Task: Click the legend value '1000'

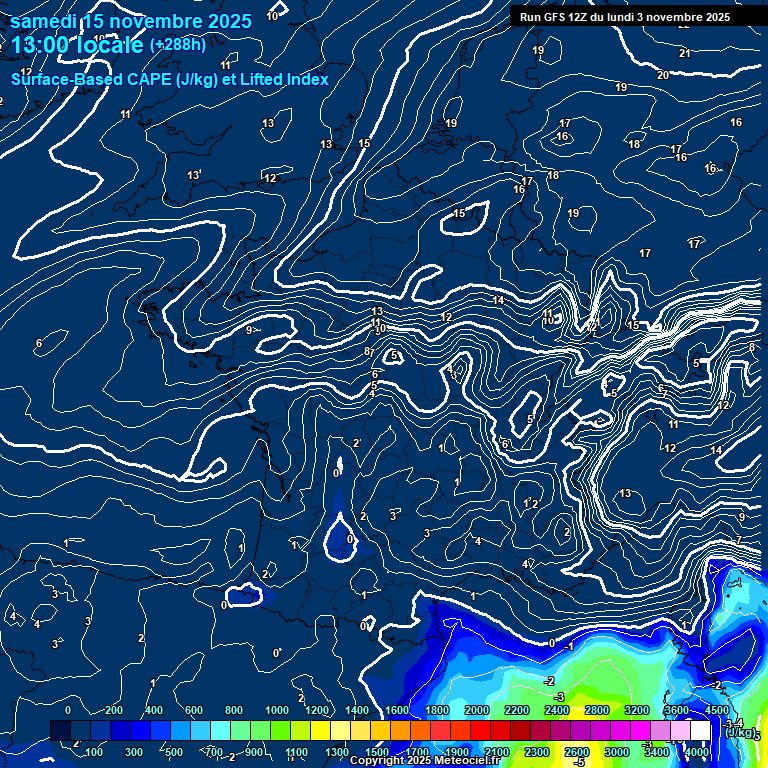Action: [x=277, y=710]
